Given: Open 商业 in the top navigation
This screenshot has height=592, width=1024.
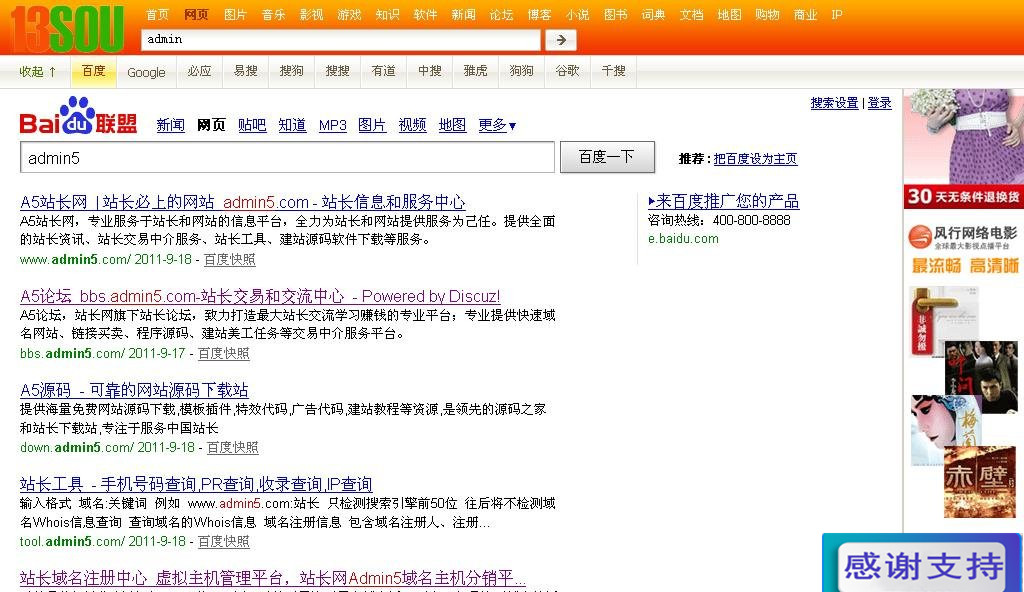Looking at the screenshot, I should tap(805, 14).
